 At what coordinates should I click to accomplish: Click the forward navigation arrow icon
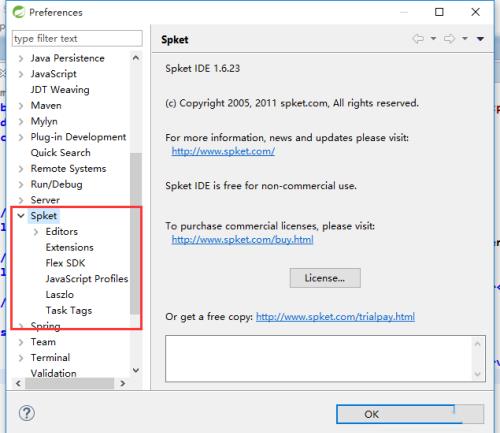[449, 39]
